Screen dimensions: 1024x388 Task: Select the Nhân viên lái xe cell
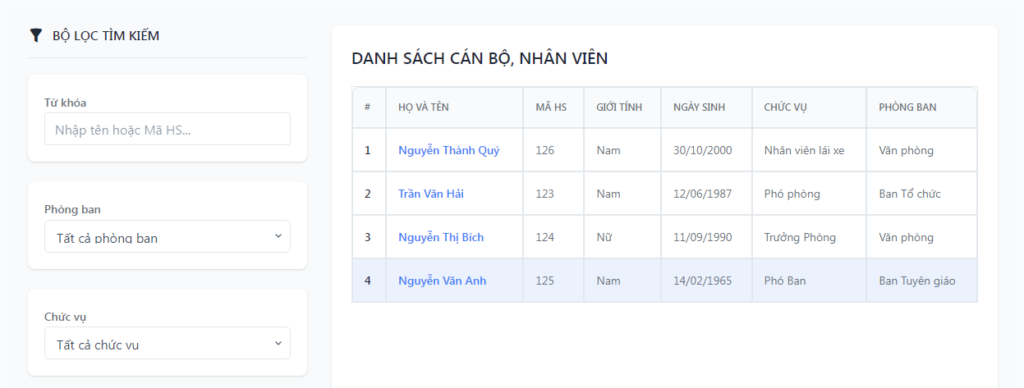tap(809, 150)
